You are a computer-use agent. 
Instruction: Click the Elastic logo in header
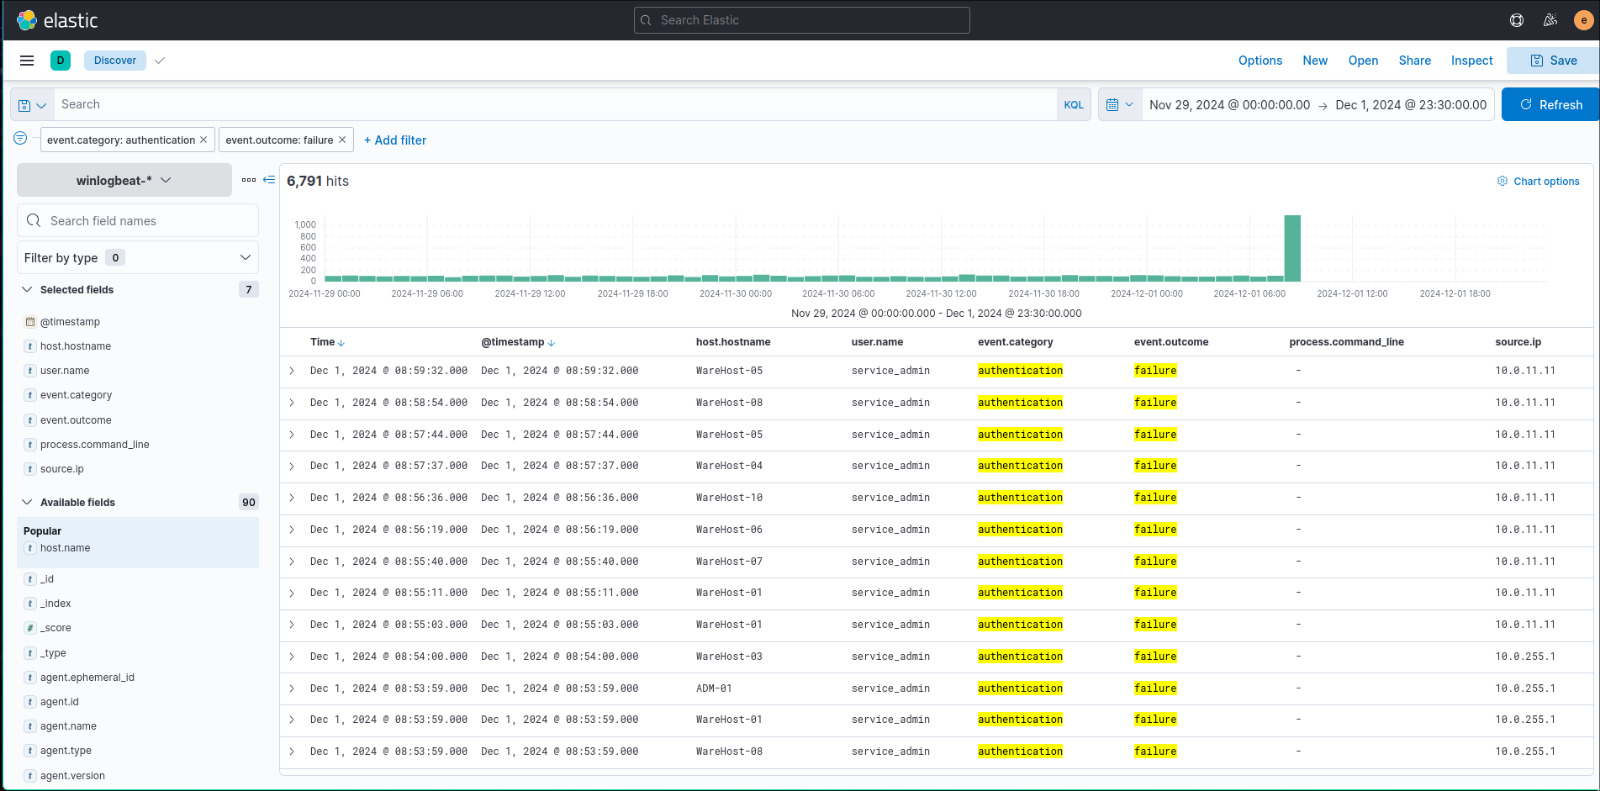27,20
